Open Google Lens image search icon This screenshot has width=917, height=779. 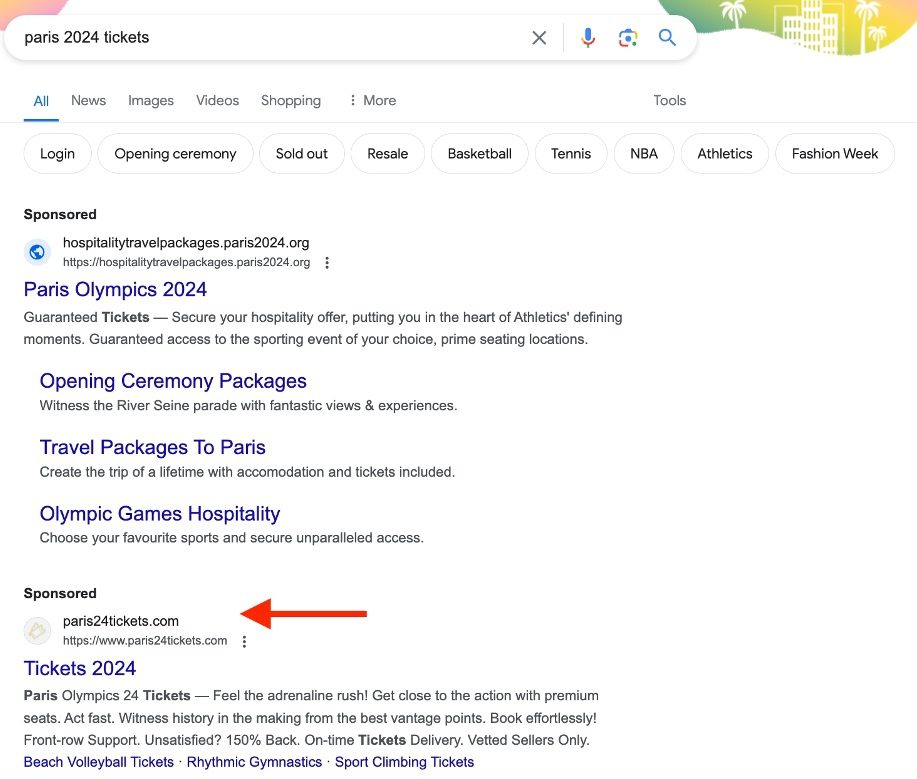click(x=628, y=38)
